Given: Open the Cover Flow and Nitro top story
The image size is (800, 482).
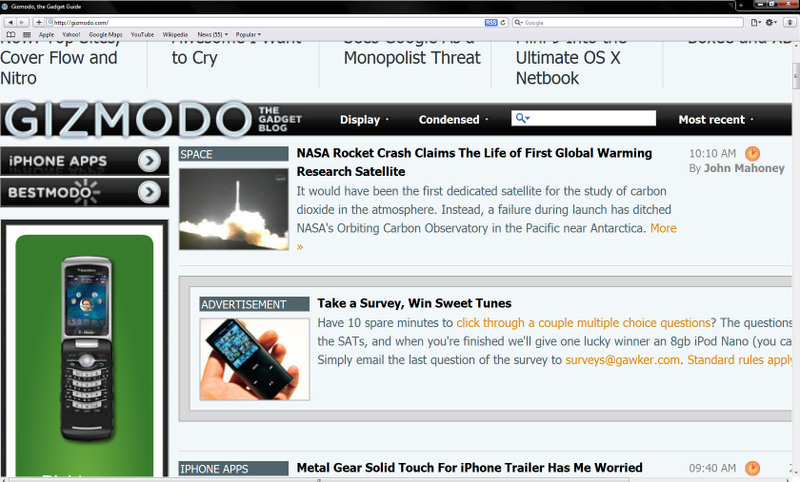Looking at the screenshot, I should click(59, 67).
